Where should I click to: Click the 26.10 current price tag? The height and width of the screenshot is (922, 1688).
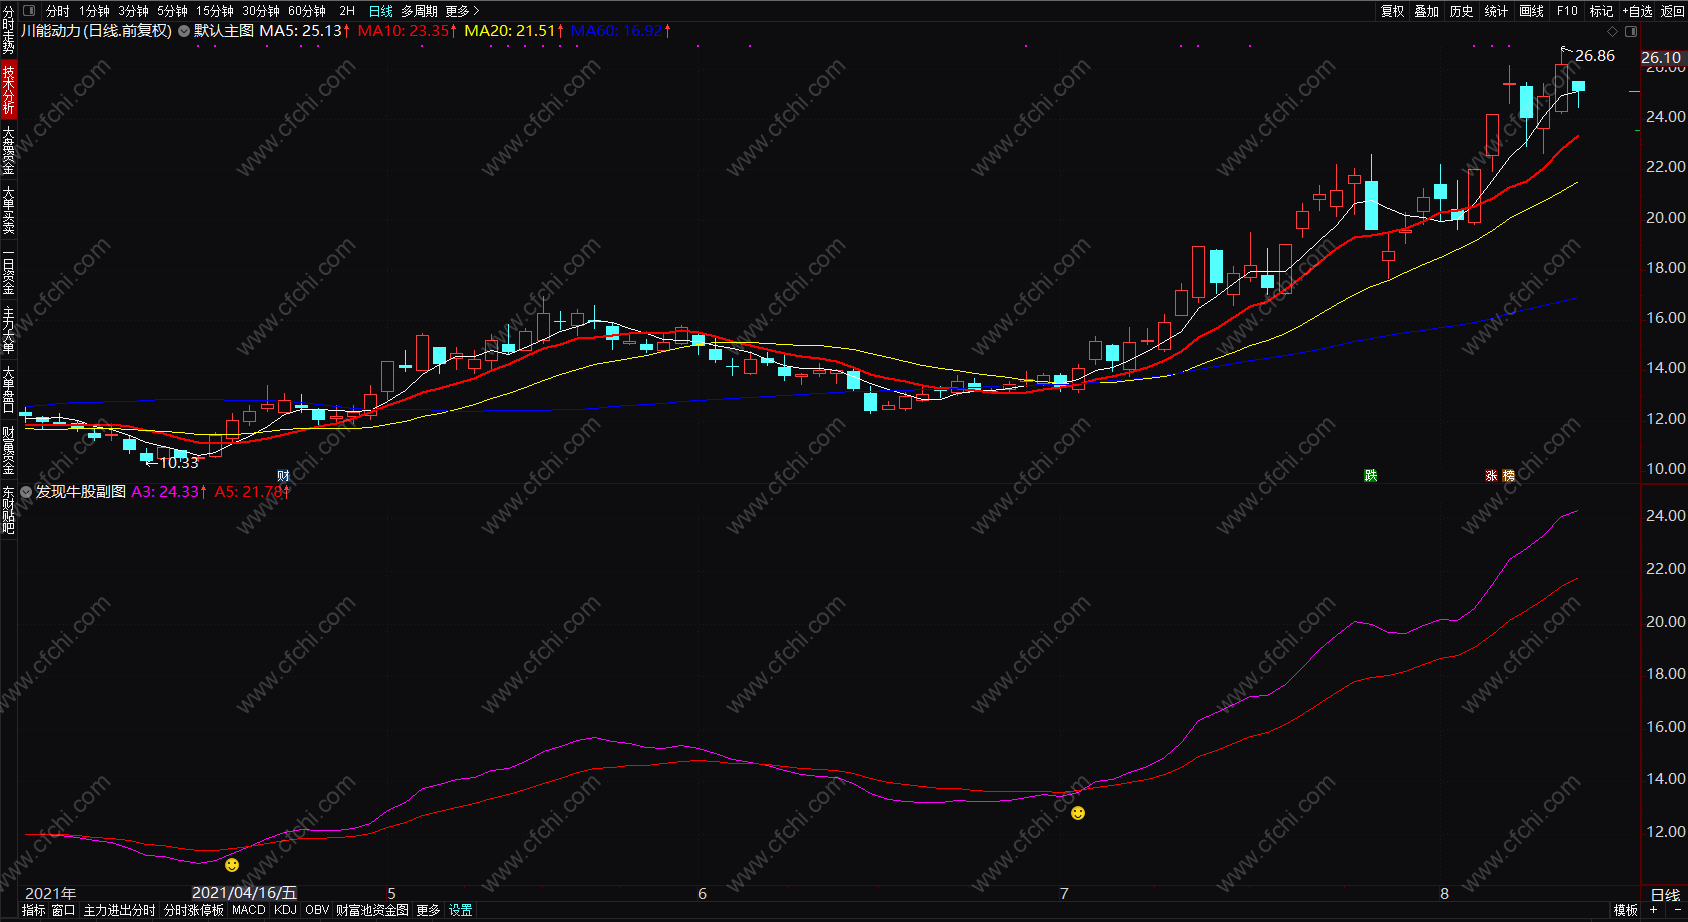tap(1661, 58)
